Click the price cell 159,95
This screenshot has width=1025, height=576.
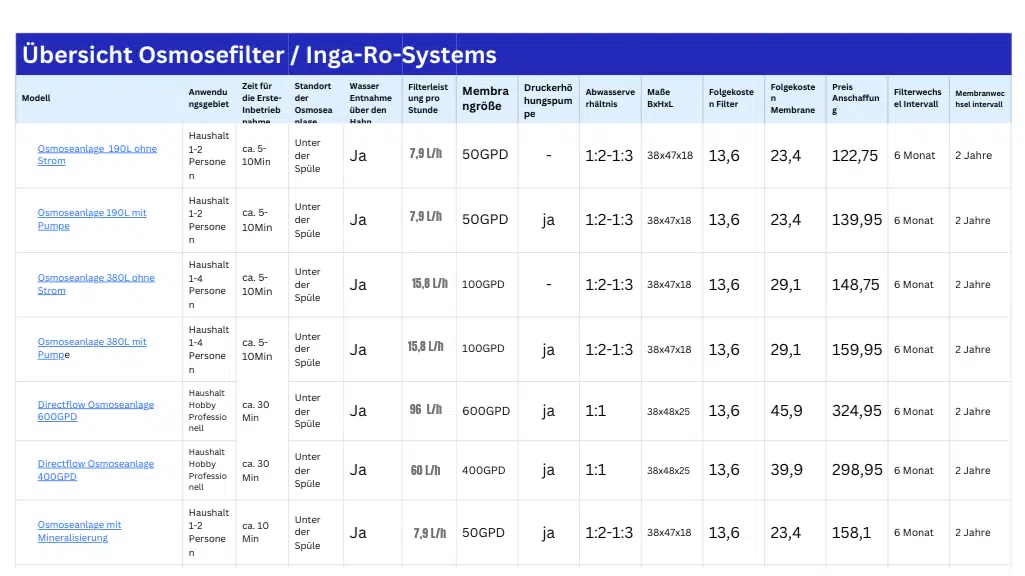pos(856,349)
